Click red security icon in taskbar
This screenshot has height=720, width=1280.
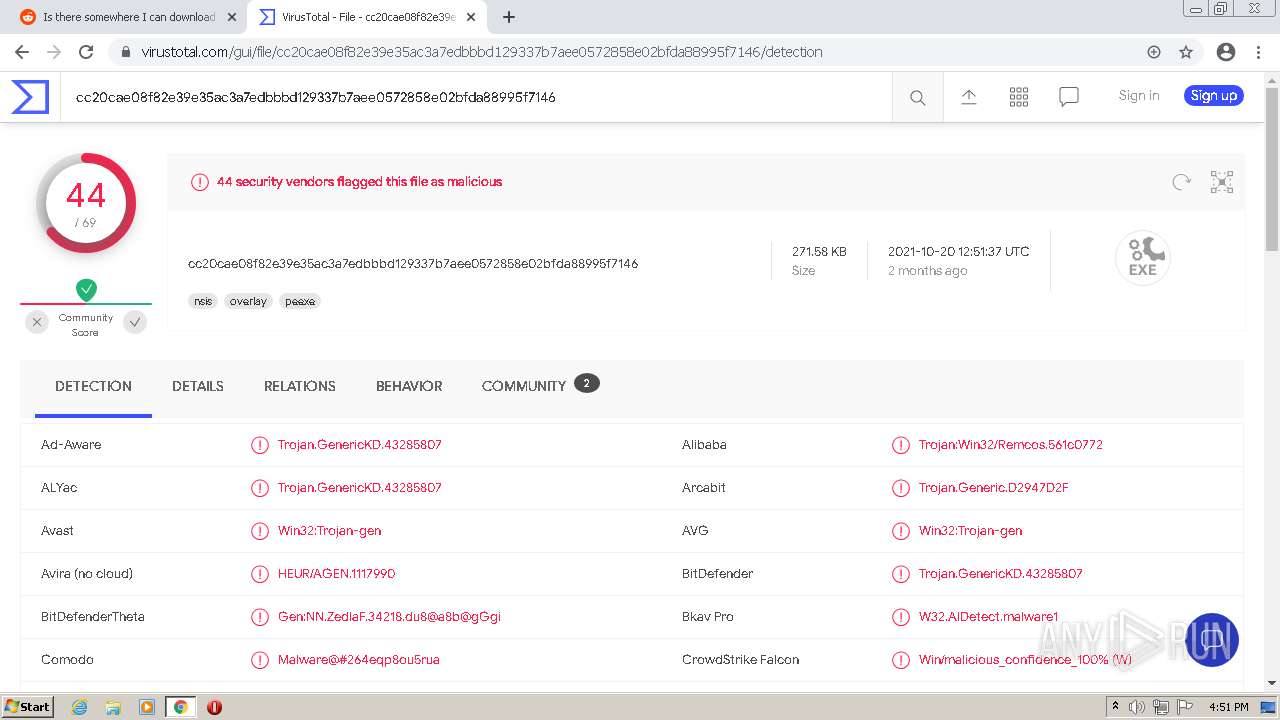click(214, 707)
